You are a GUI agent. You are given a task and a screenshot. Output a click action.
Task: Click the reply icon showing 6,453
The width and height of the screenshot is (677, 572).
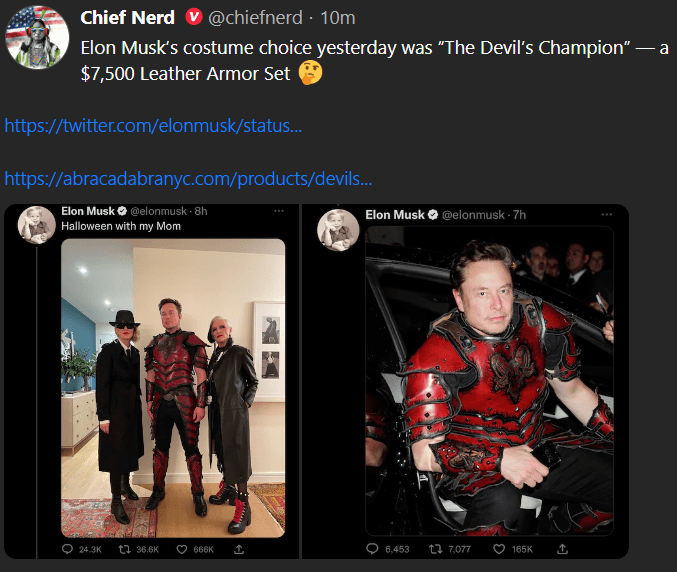pos(374,549)
